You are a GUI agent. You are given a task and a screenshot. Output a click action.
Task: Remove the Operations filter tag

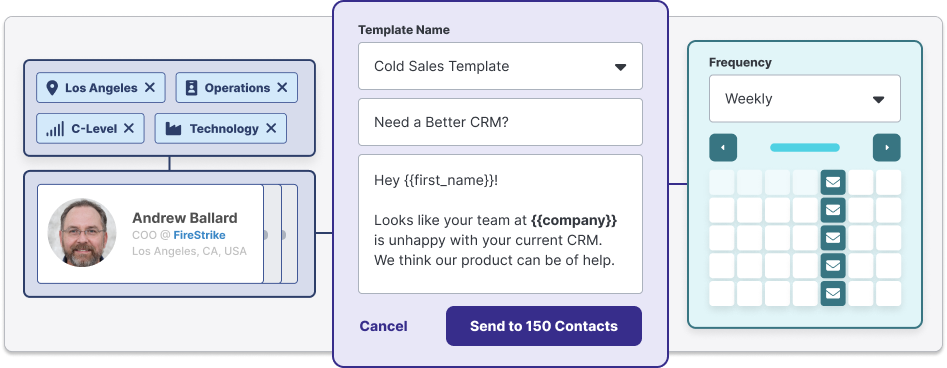click(x=282, y=88)
